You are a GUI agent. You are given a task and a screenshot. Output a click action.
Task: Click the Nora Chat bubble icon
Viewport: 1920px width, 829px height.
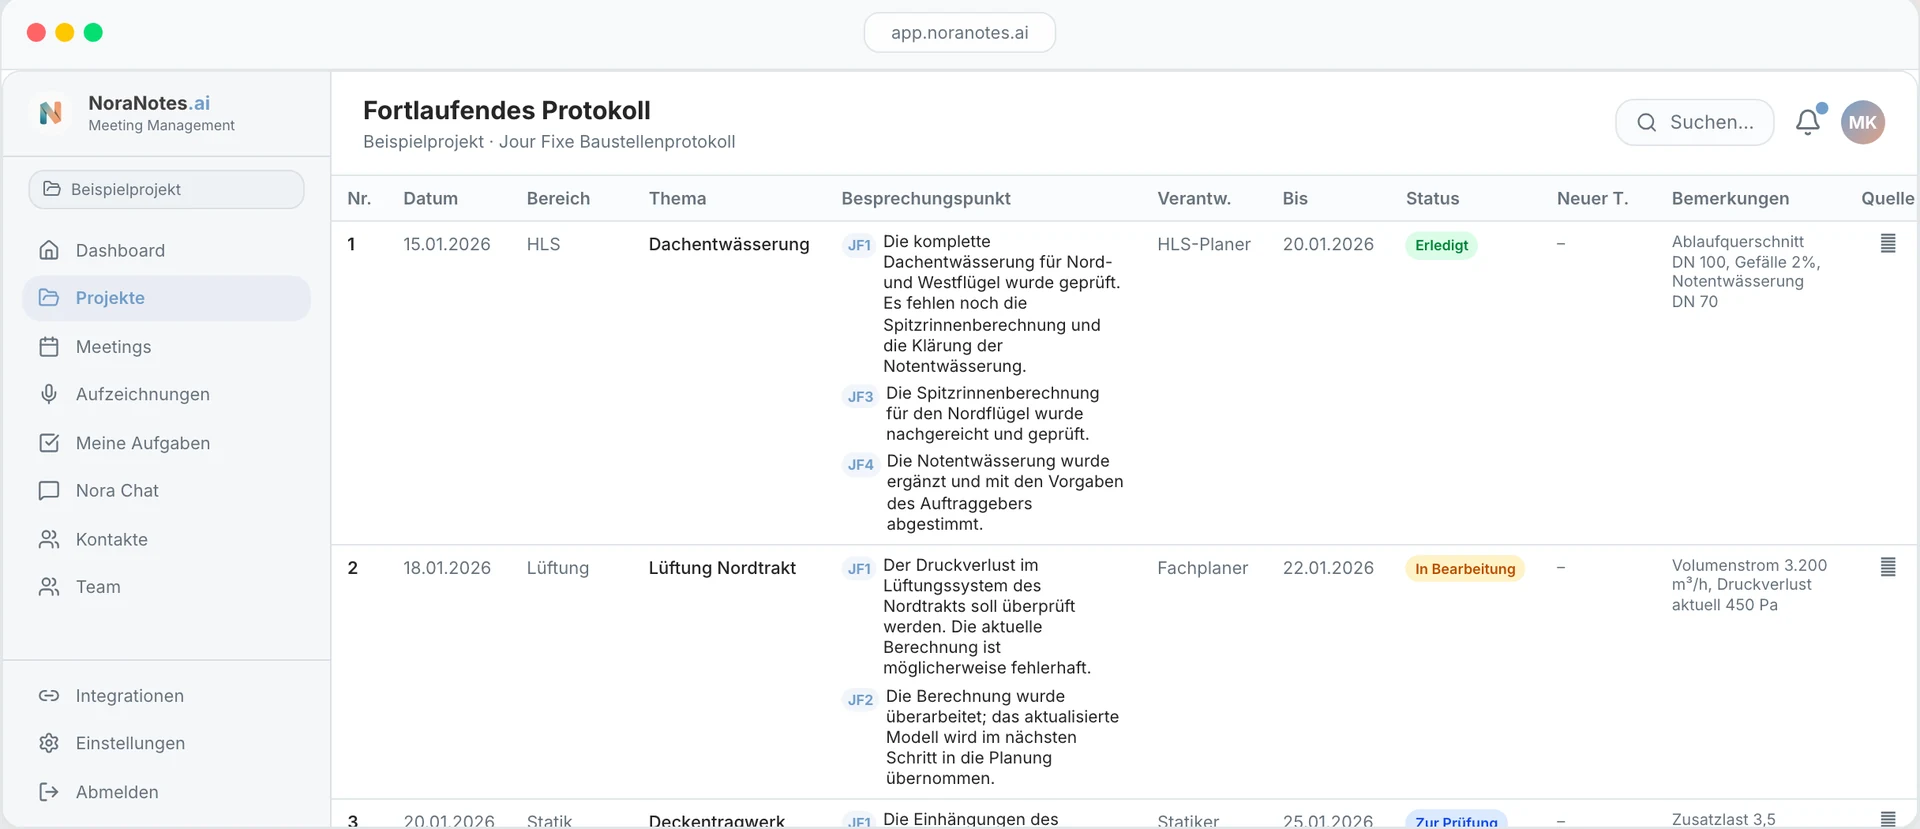click(49, 491)
